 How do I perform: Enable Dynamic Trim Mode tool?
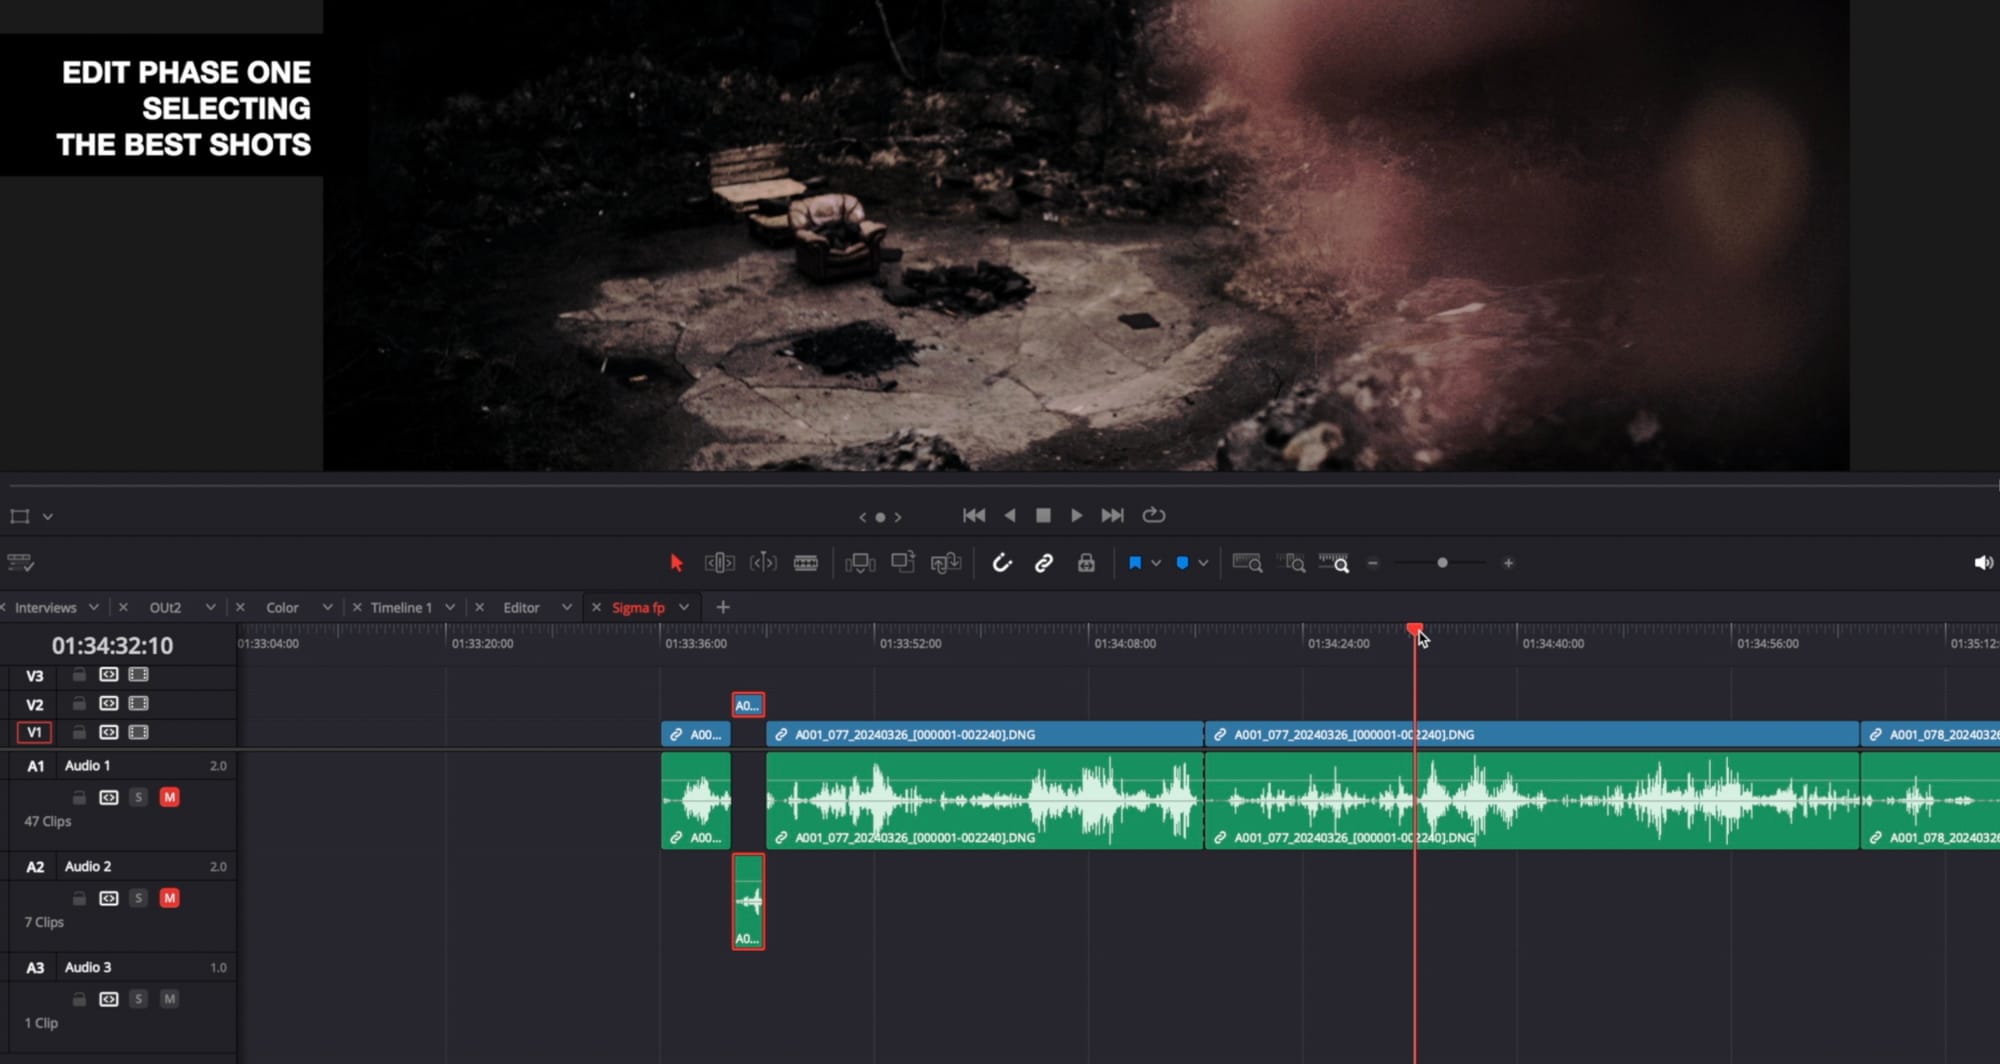click(x=763, y=563)
